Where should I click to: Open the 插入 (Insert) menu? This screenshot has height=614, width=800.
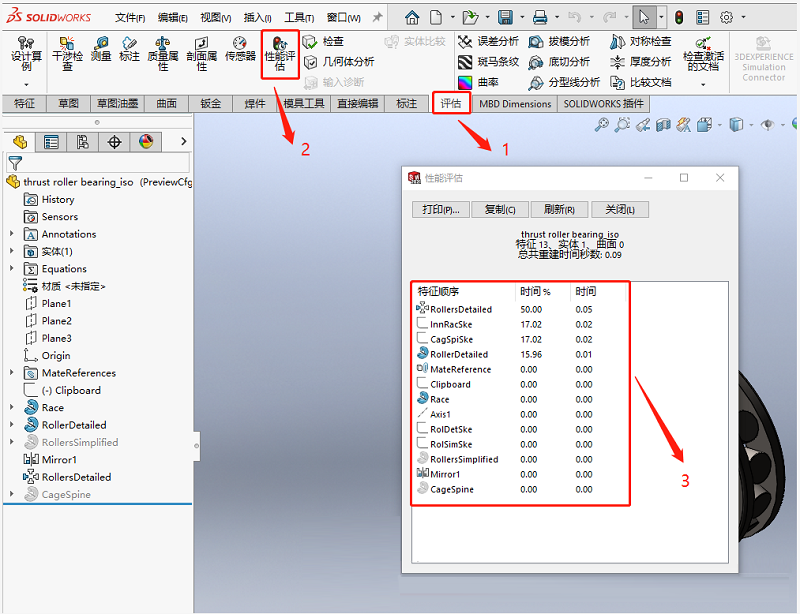[257, 18]
